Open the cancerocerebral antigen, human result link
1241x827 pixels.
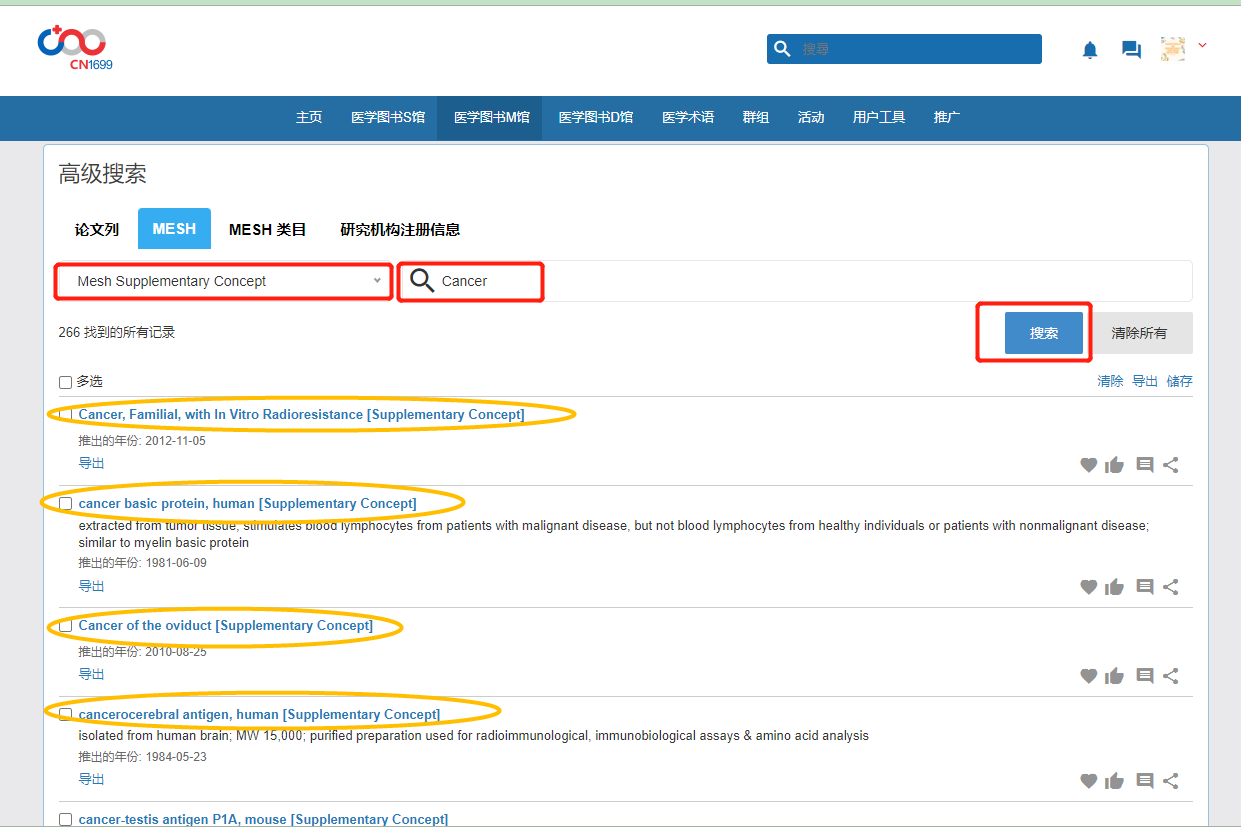point(259,714)
